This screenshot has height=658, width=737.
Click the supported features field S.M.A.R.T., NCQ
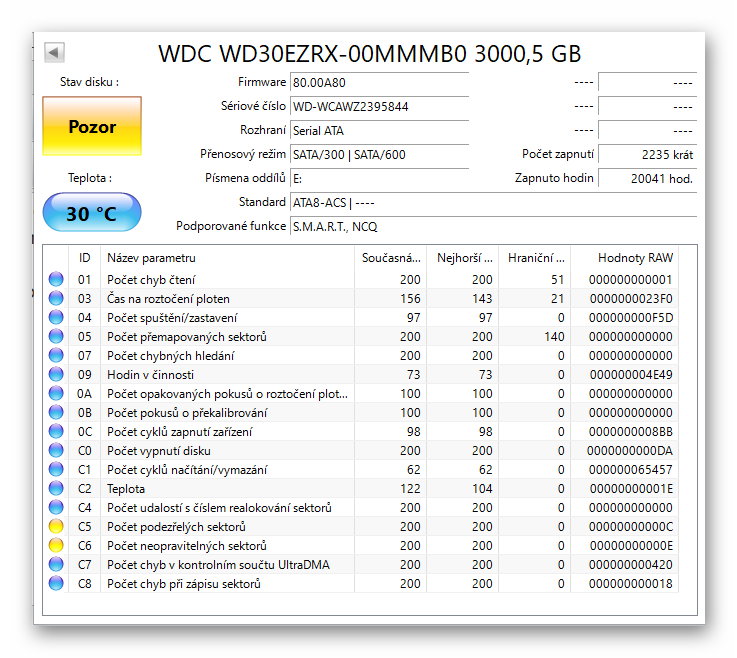[x=494, y=227]
